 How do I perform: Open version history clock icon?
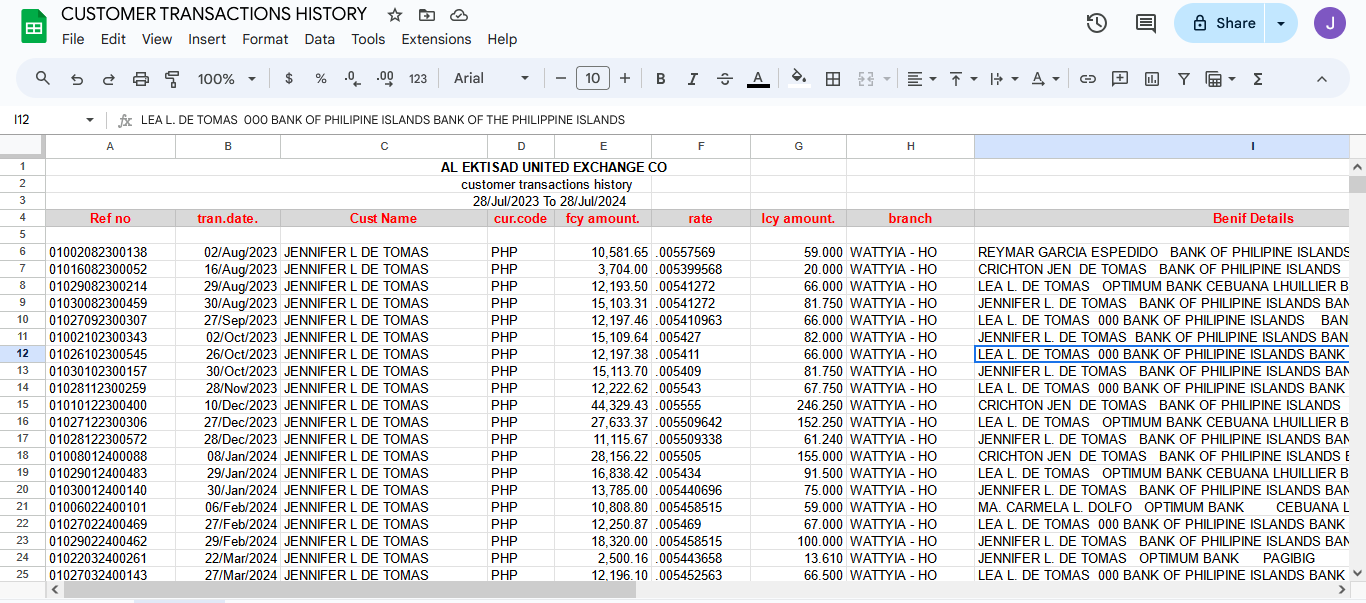(x=1096, y=23)
